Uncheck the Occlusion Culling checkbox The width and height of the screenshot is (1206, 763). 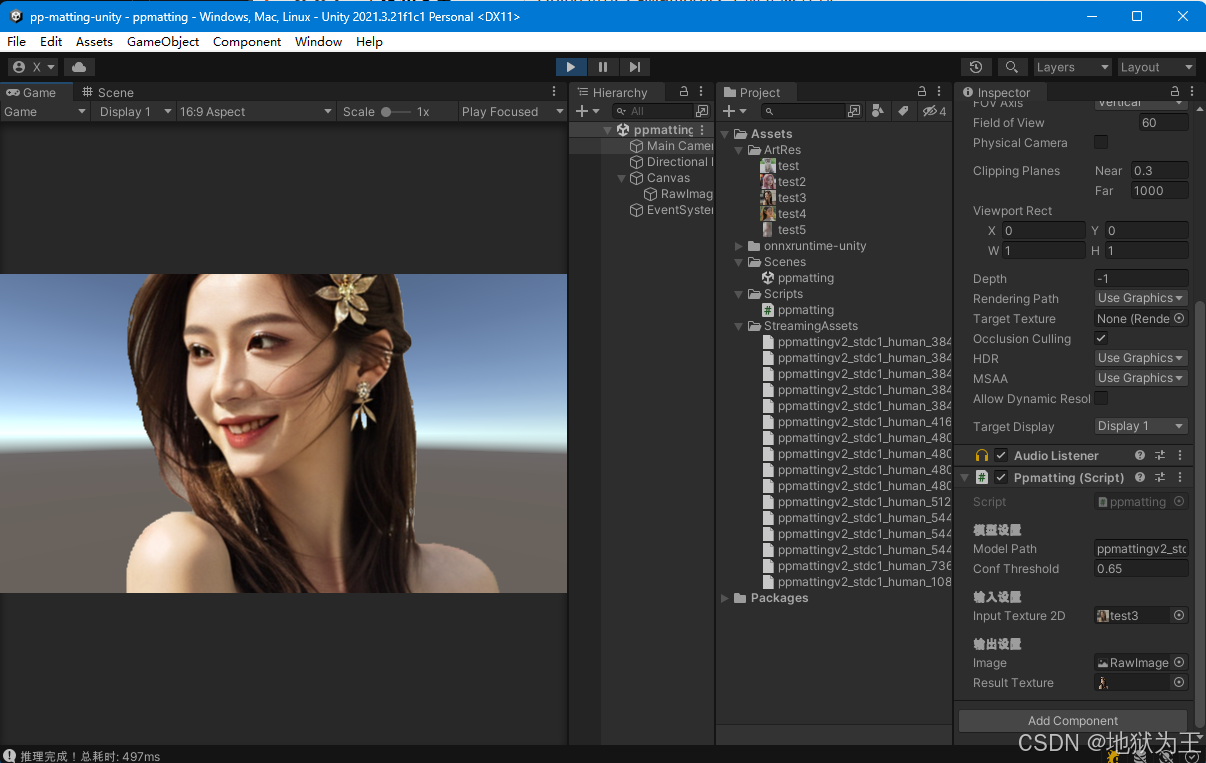pos(1101,339)
